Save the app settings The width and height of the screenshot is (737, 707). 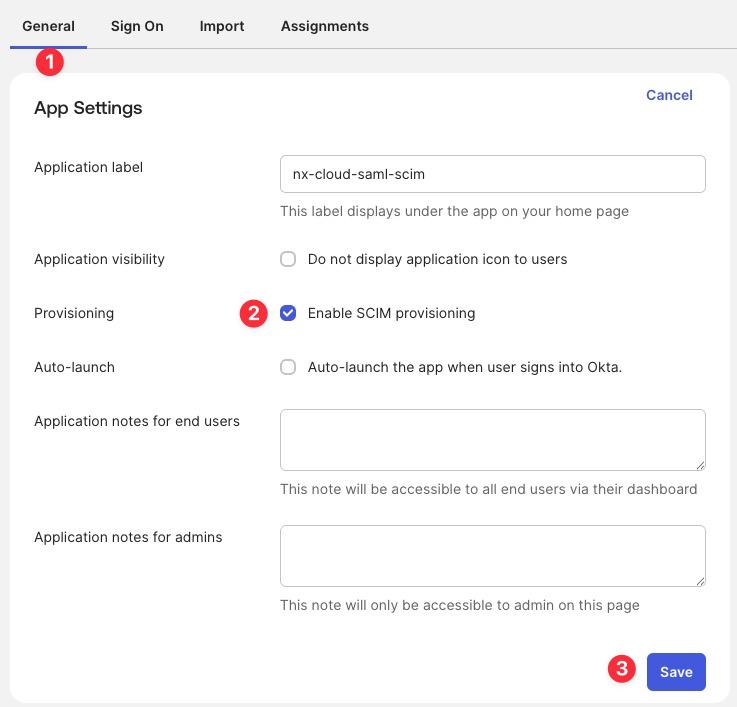point(676,672)
